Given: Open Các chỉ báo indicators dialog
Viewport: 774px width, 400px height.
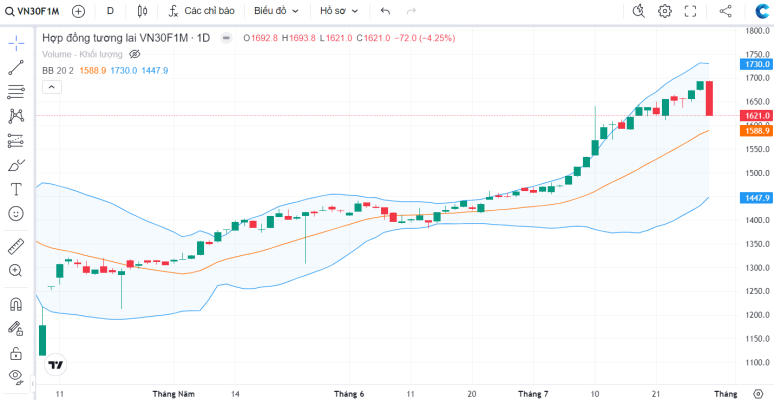Looking at the screenshot, I should click(201, 11).
